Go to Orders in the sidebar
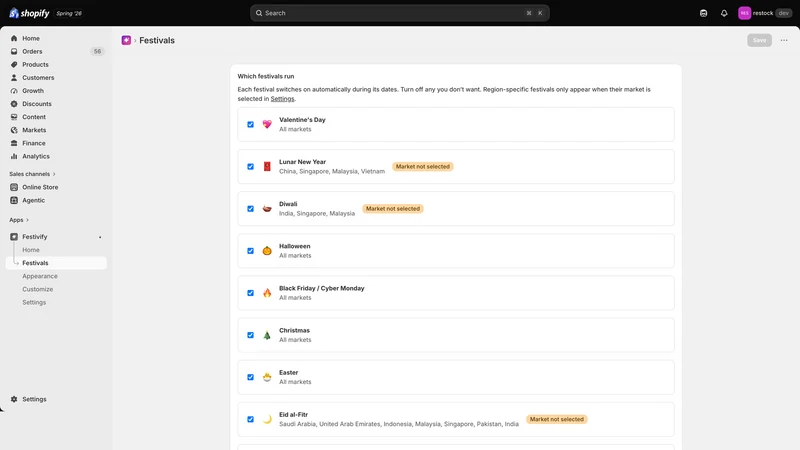This screenshot has width=800, height=450. click(32, 52)
